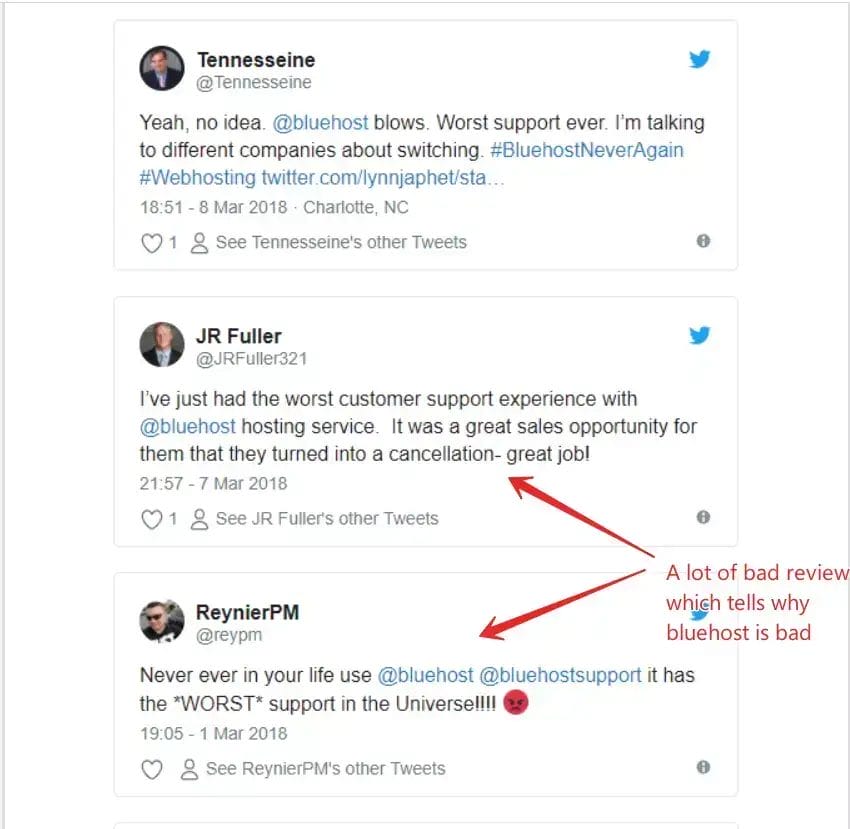
Task: Open JR Fuller's profile picture
Action: [x=162, y=345]
